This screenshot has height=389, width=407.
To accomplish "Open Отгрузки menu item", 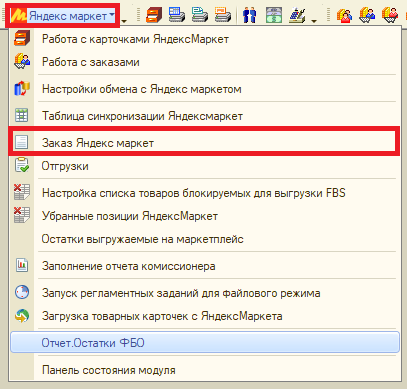I will 205,166.
